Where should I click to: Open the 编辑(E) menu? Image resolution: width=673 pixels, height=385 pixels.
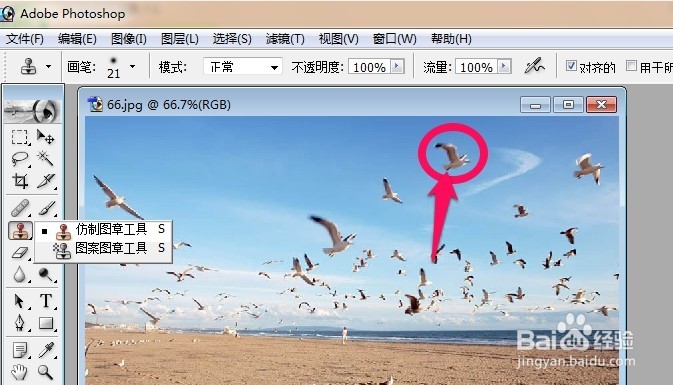click(x=77, y=39)
